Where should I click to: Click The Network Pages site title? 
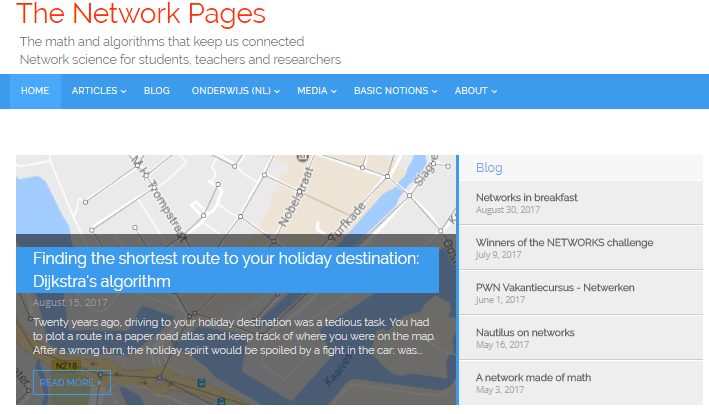[x=141, y=14]
